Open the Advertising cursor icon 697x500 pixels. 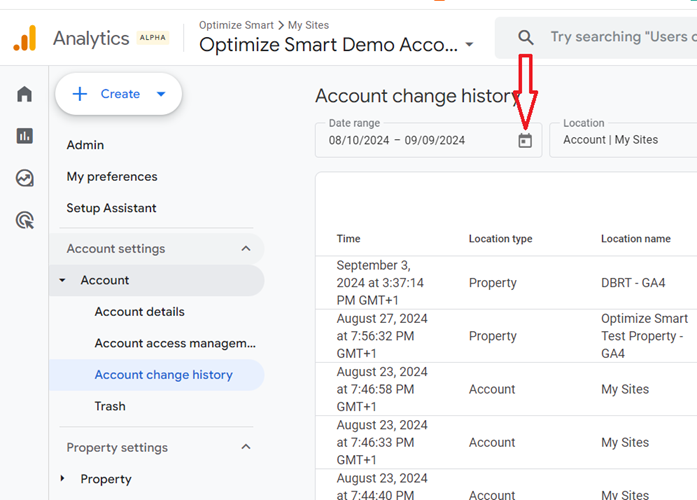pyautogui.click(x=24, y=220)
